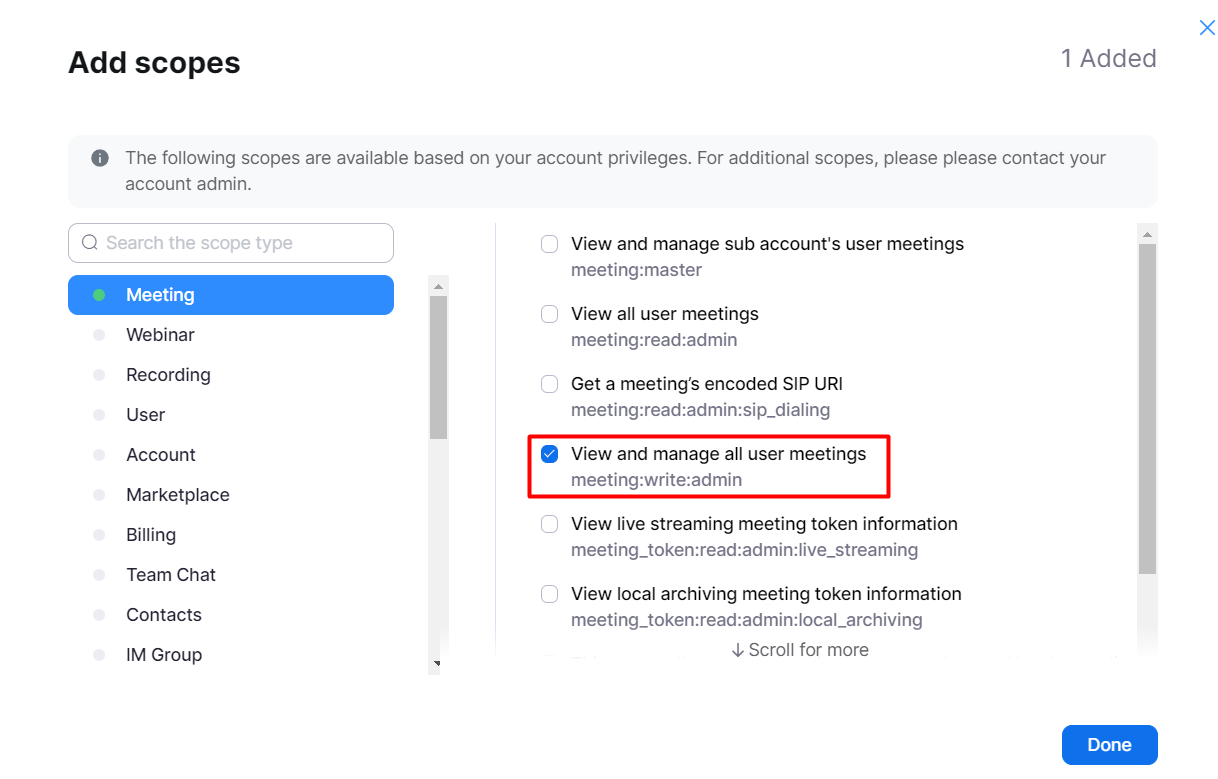
Task: Switch to the Team Chat category
Action: coord(231,575)
